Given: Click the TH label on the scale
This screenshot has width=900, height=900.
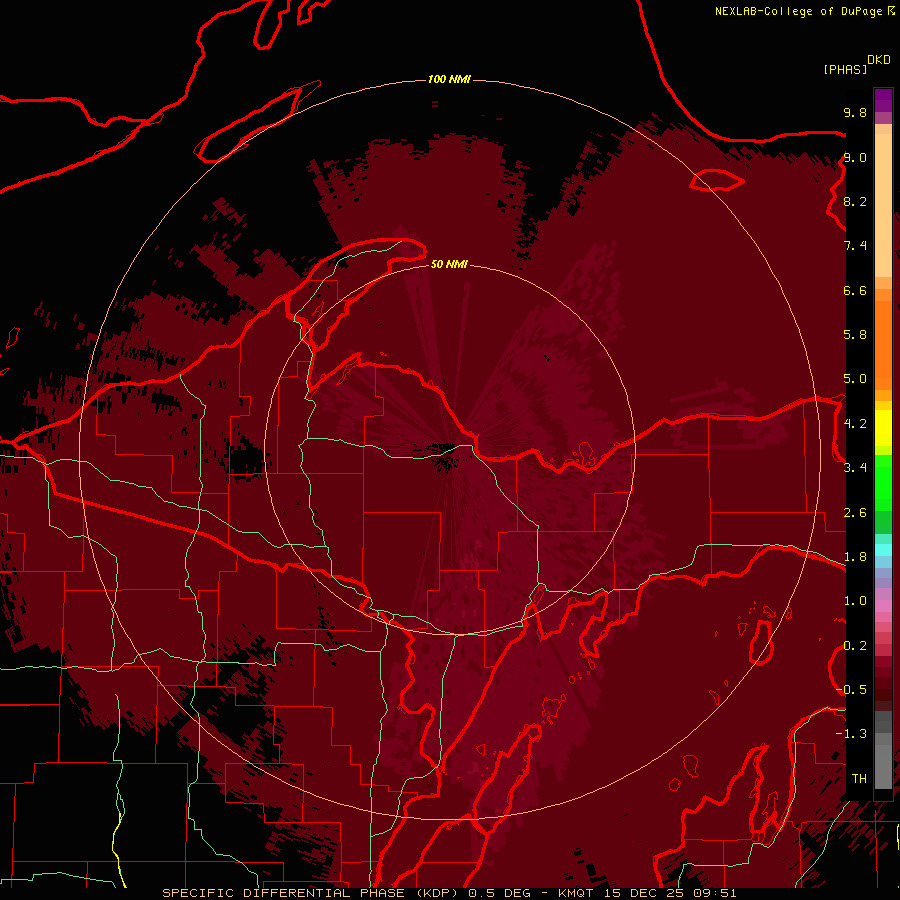Looking at the screenshot, I should point(859,779).
